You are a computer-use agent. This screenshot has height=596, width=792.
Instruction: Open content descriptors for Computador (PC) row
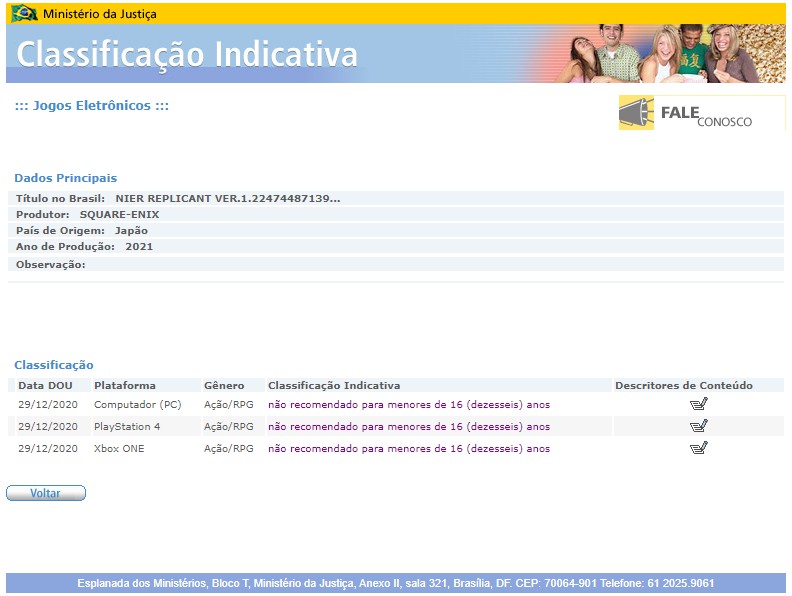click(x=699, y=404)
